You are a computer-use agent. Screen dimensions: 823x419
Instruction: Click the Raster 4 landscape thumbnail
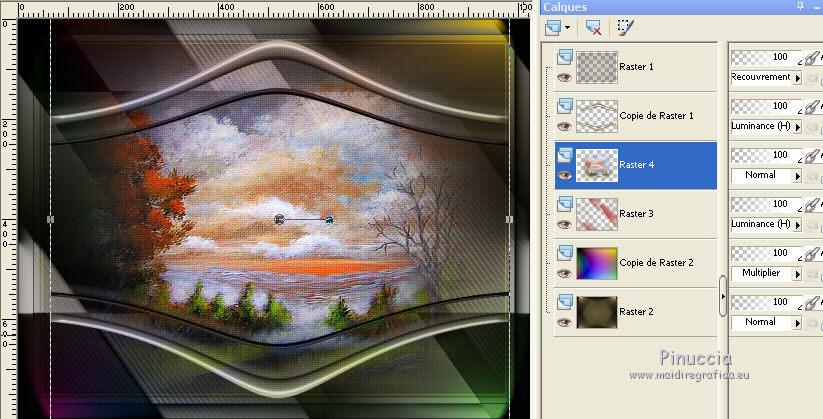(597, 165)
